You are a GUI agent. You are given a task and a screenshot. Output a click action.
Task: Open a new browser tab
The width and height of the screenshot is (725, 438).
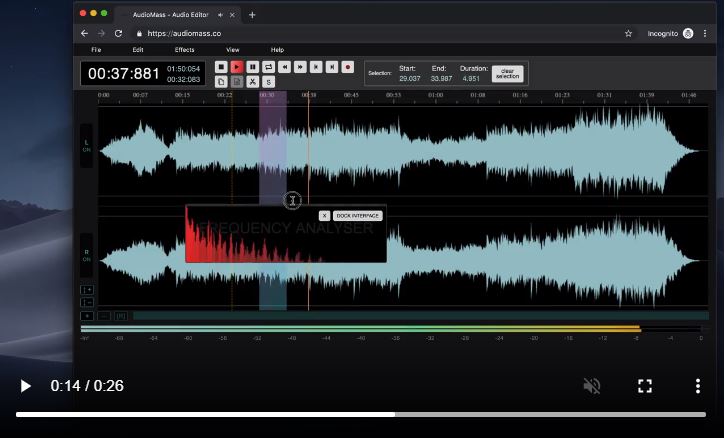pos(252,15)
